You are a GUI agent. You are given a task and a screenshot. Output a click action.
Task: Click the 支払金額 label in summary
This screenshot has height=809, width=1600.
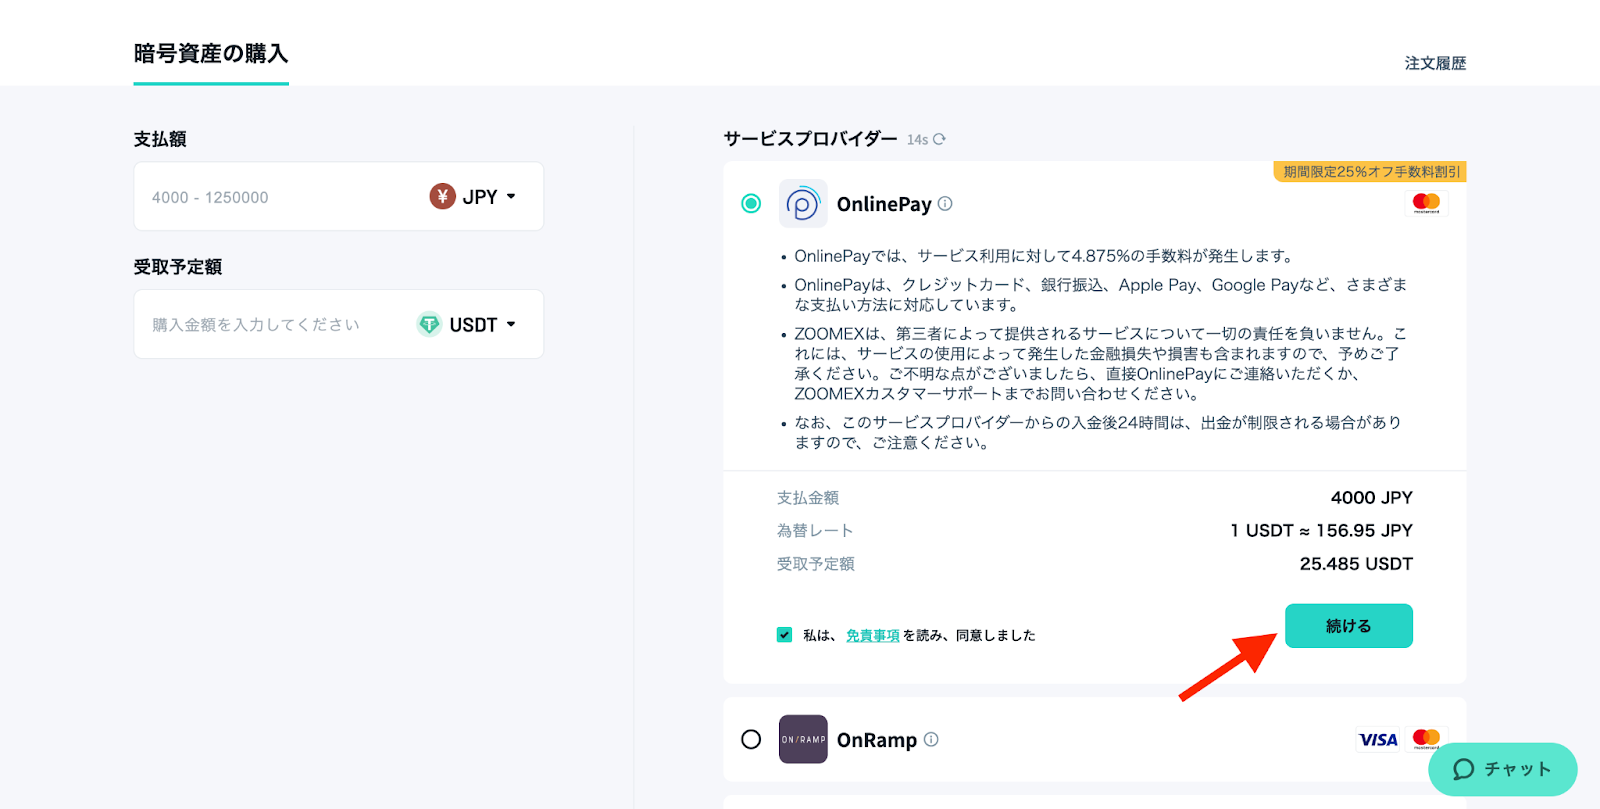point(808,498)
